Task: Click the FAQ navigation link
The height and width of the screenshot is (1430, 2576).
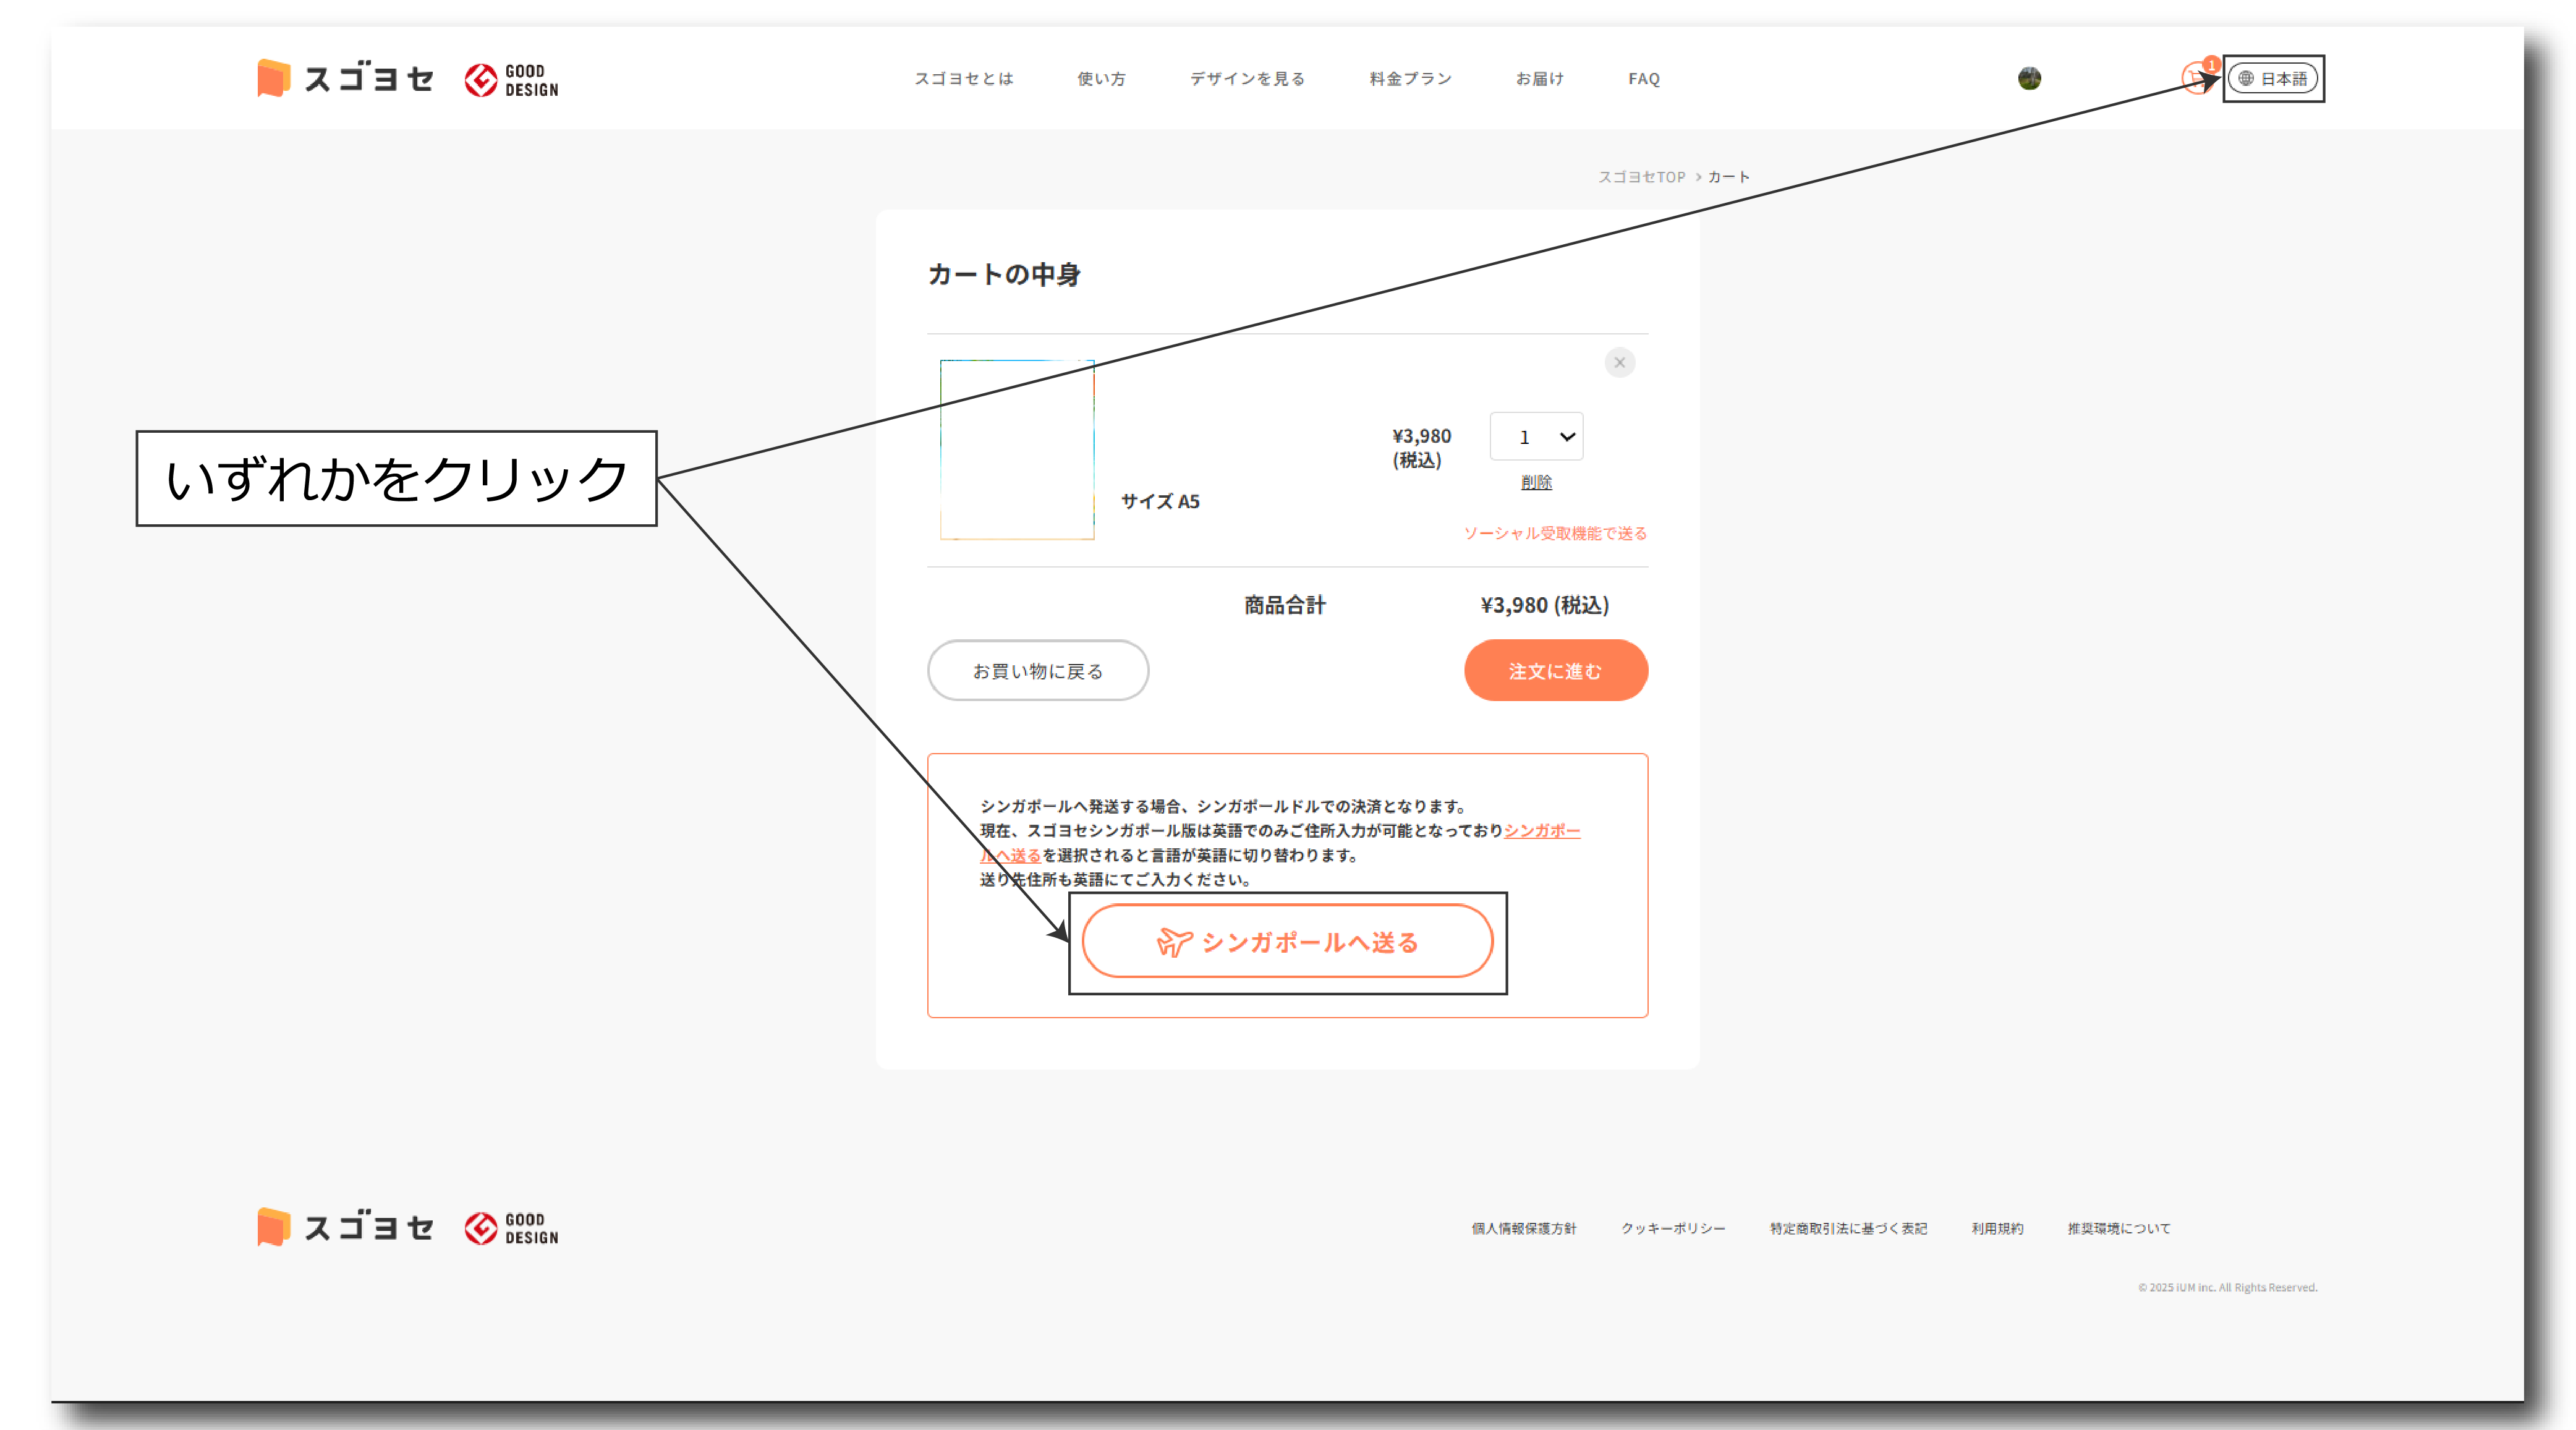Action: pos(1643,78)
